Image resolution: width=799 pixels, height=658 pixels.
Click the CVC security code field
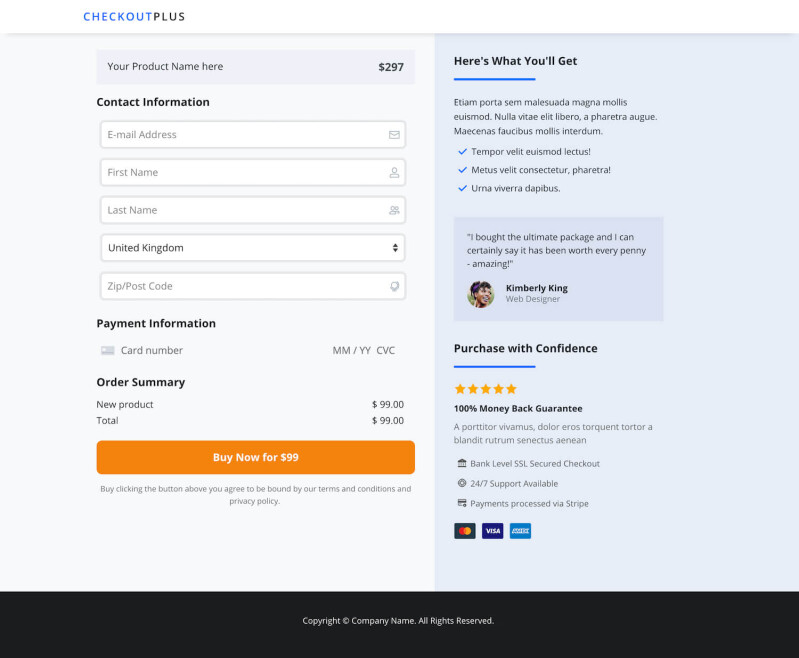click(x=385, y=351)
